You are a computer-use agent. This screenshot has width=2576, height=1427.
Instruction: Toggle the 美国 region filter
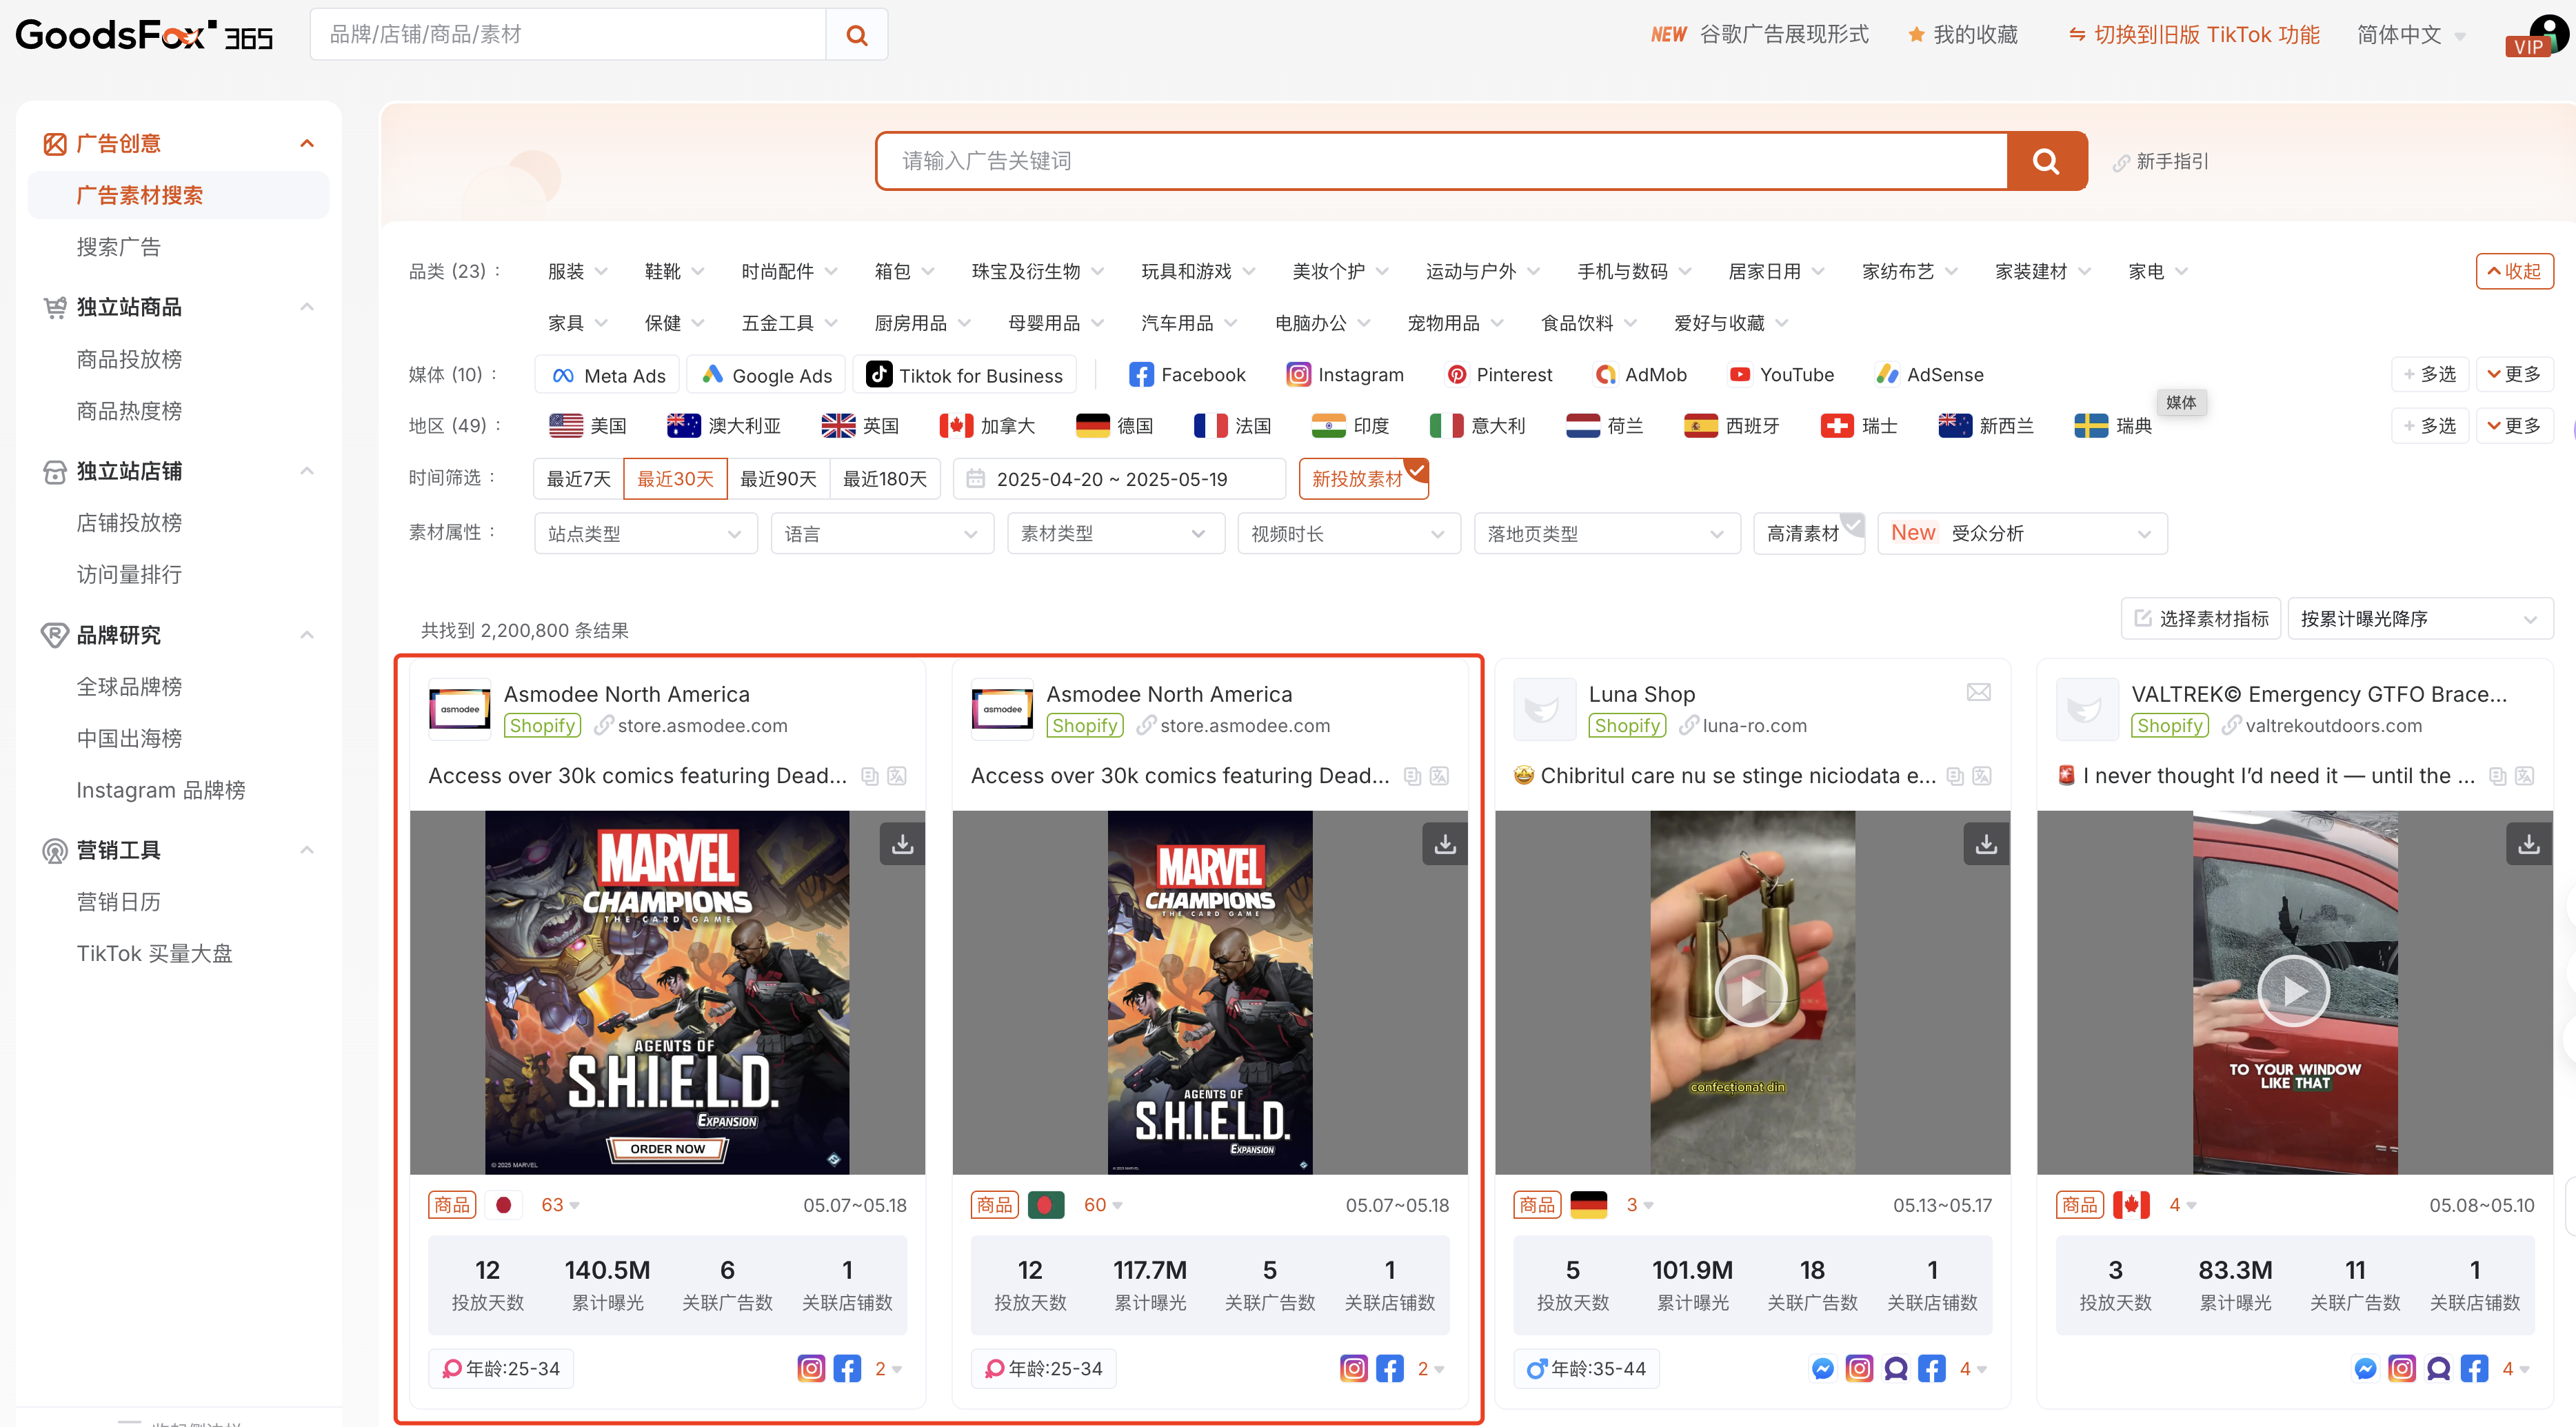(588, 426)
